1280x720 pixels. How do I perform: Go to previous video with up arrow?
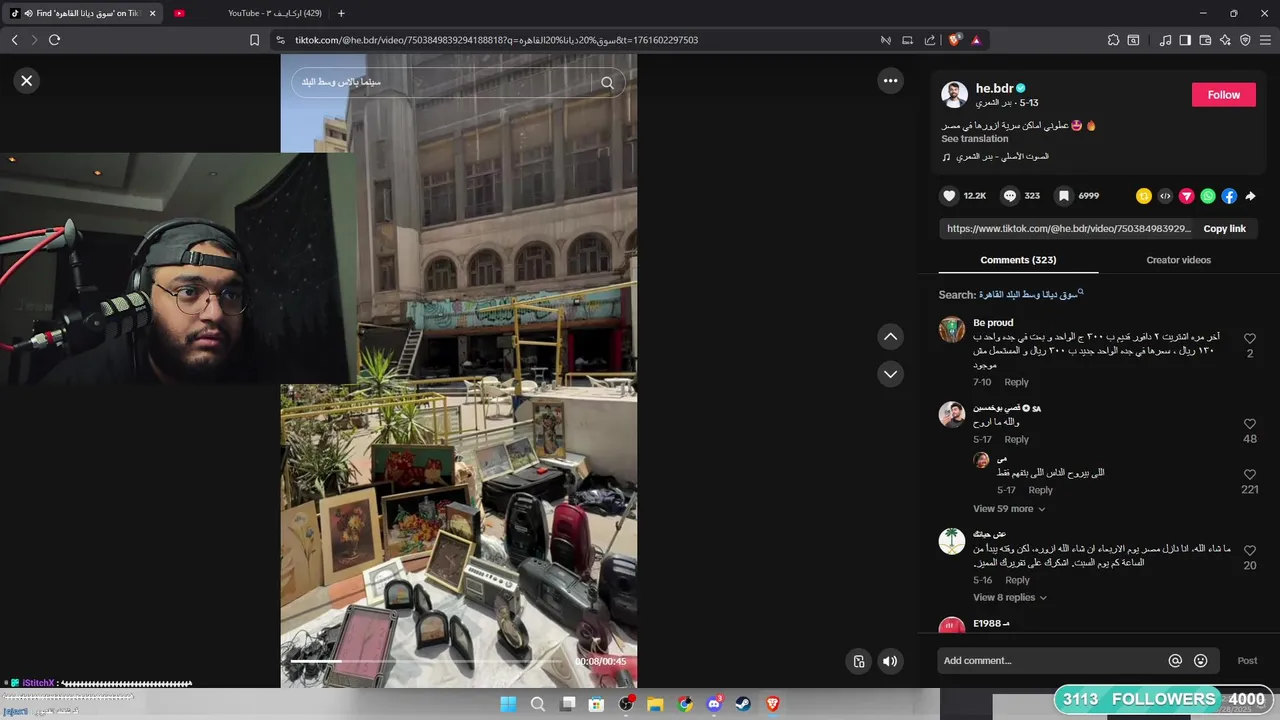(890, 337)
